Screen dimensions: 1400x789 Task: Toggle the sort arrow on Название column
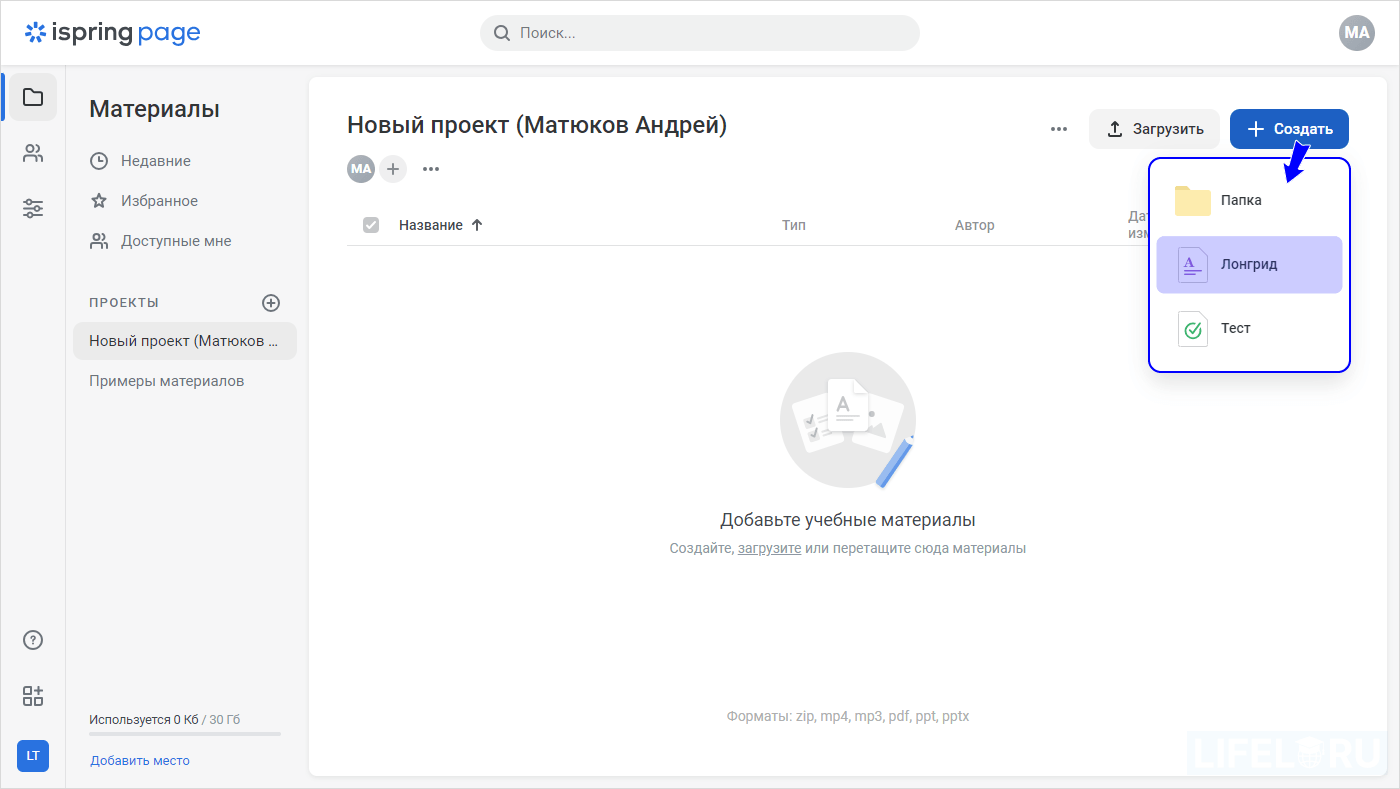coord(476,224)
